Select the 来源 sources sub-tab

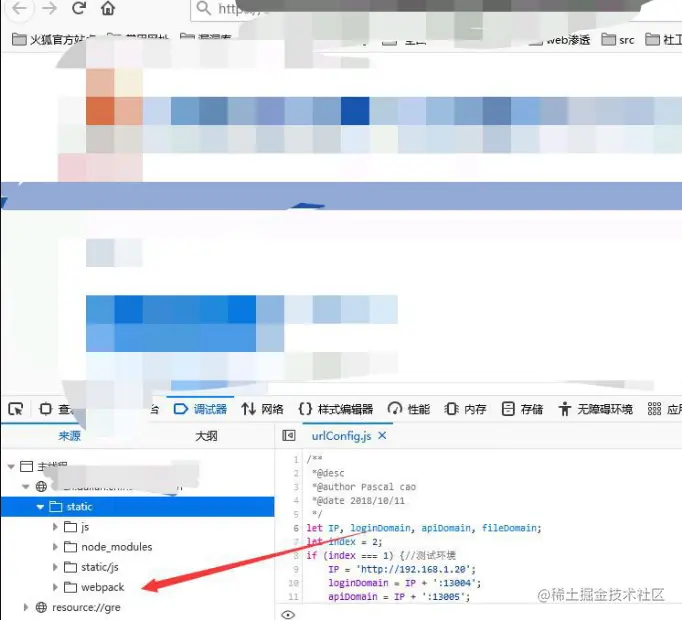(x=70, y=436)
